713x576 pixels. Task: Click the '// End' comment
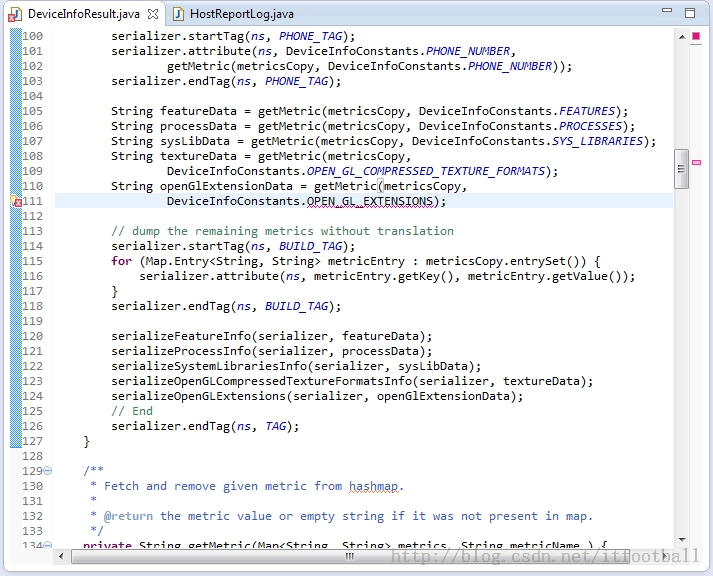(132, 411)
